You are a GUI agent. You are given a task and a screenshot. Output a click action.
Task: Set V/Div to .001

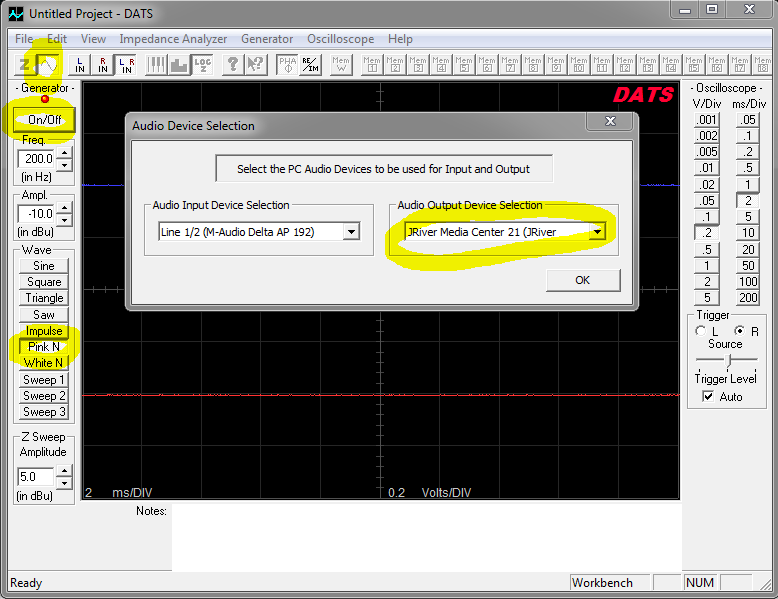(x=707, y=120)
